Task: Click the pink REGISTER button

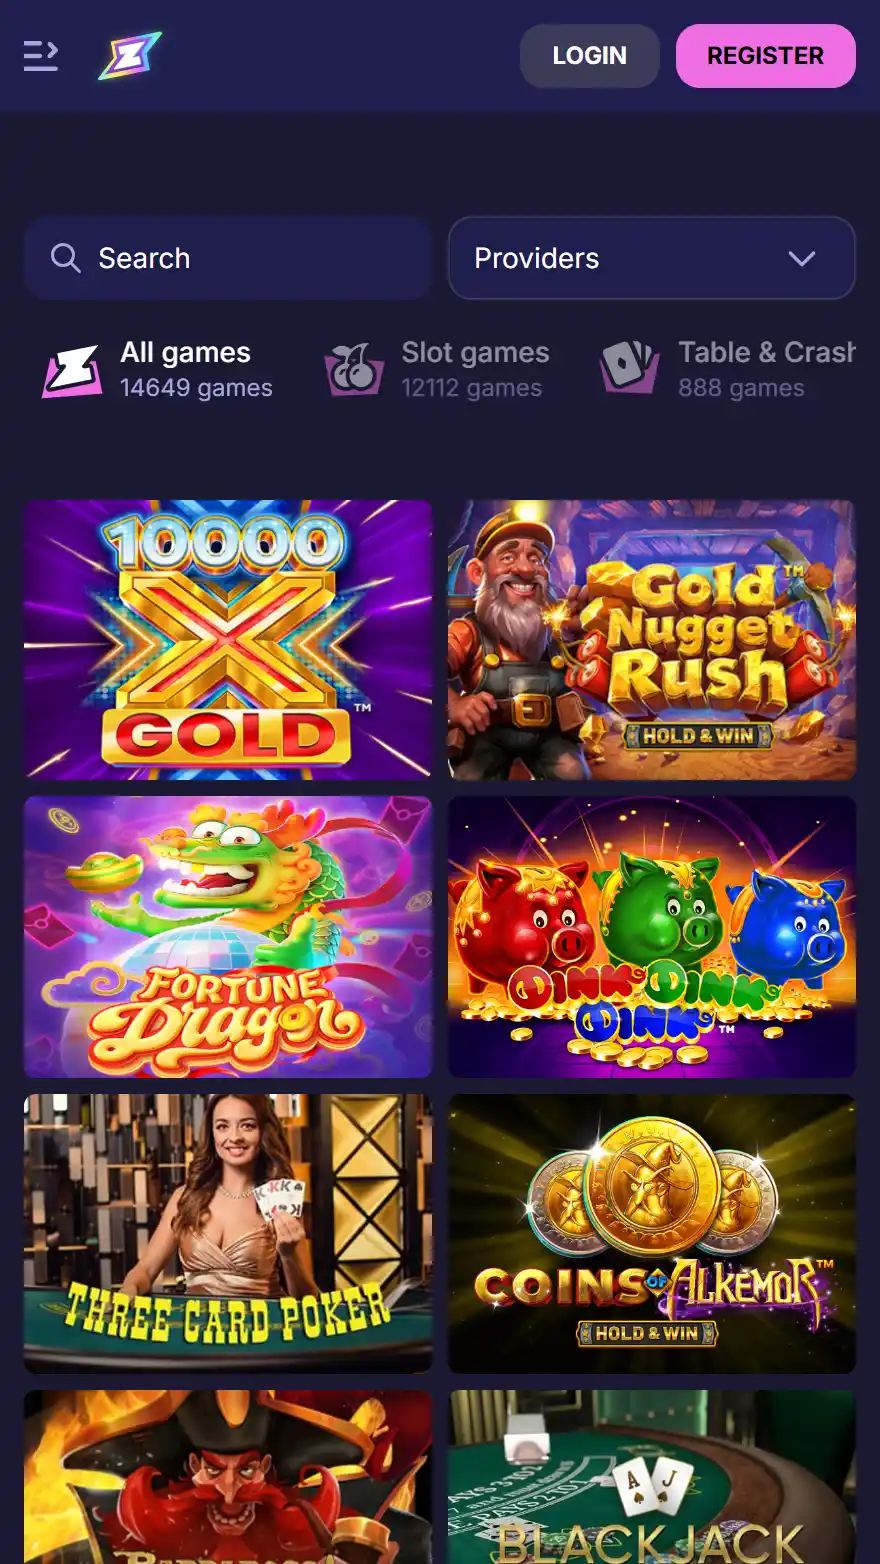Action: click(766, 56)
